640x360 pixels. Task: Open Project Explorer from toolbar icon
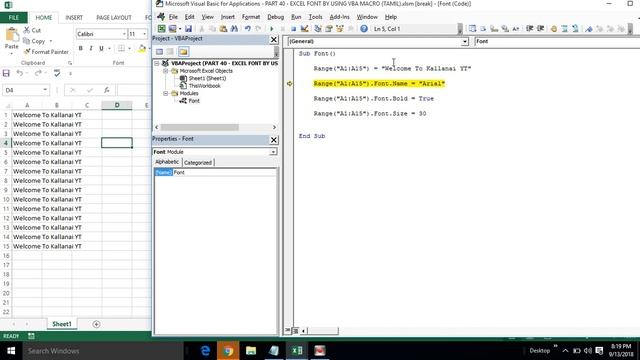(318, 29)
